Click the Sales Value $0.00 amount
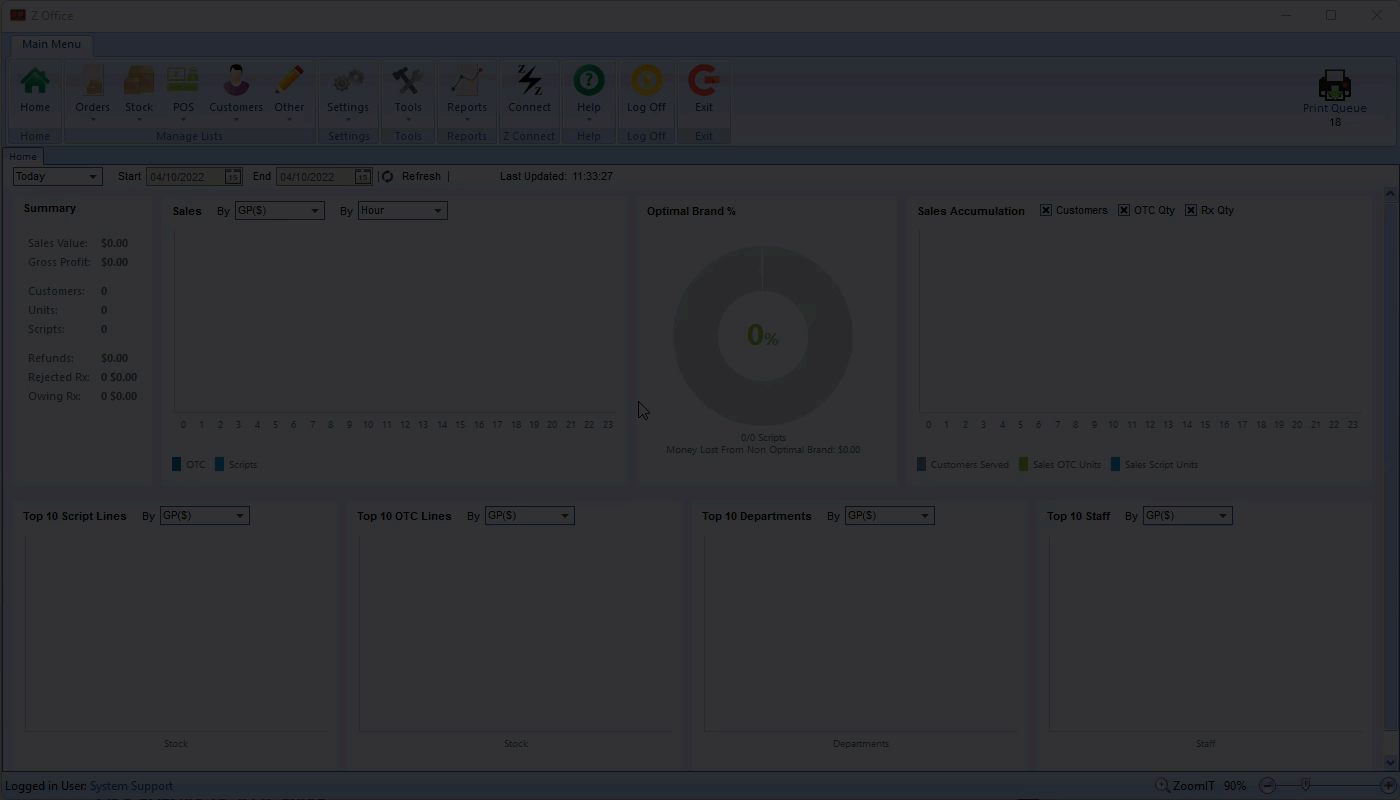The image size is (1400, 800). pyautogui.click(x=114, y=243)
